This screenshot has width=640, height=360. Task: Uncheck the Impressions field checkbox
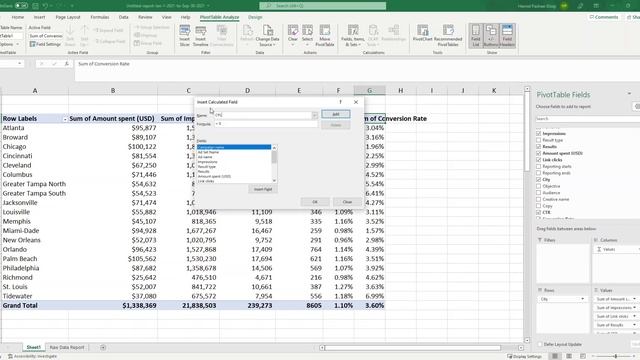pyautogui.click(x=538, y=133)
